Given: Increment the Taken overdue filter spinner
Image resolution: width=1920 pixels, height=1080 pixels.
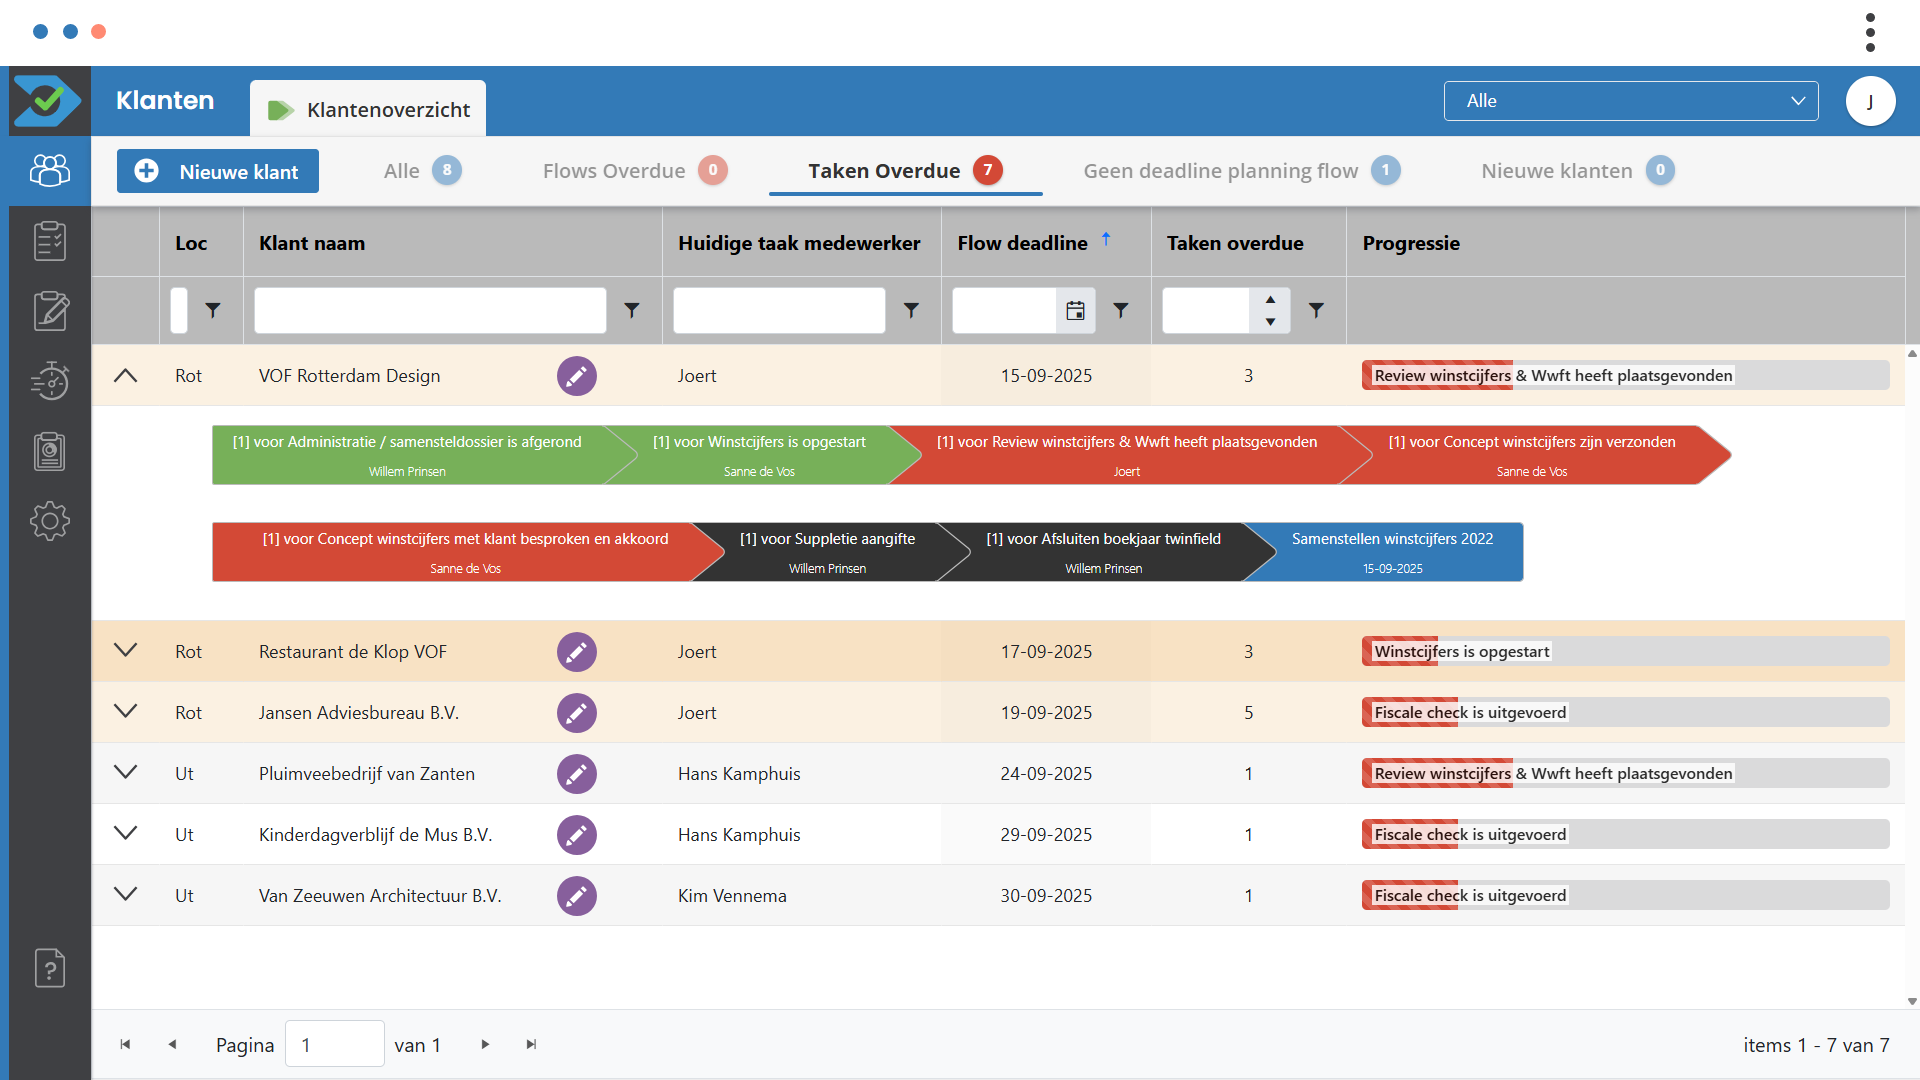Looking at the screenshot, I should (1270, 300).
